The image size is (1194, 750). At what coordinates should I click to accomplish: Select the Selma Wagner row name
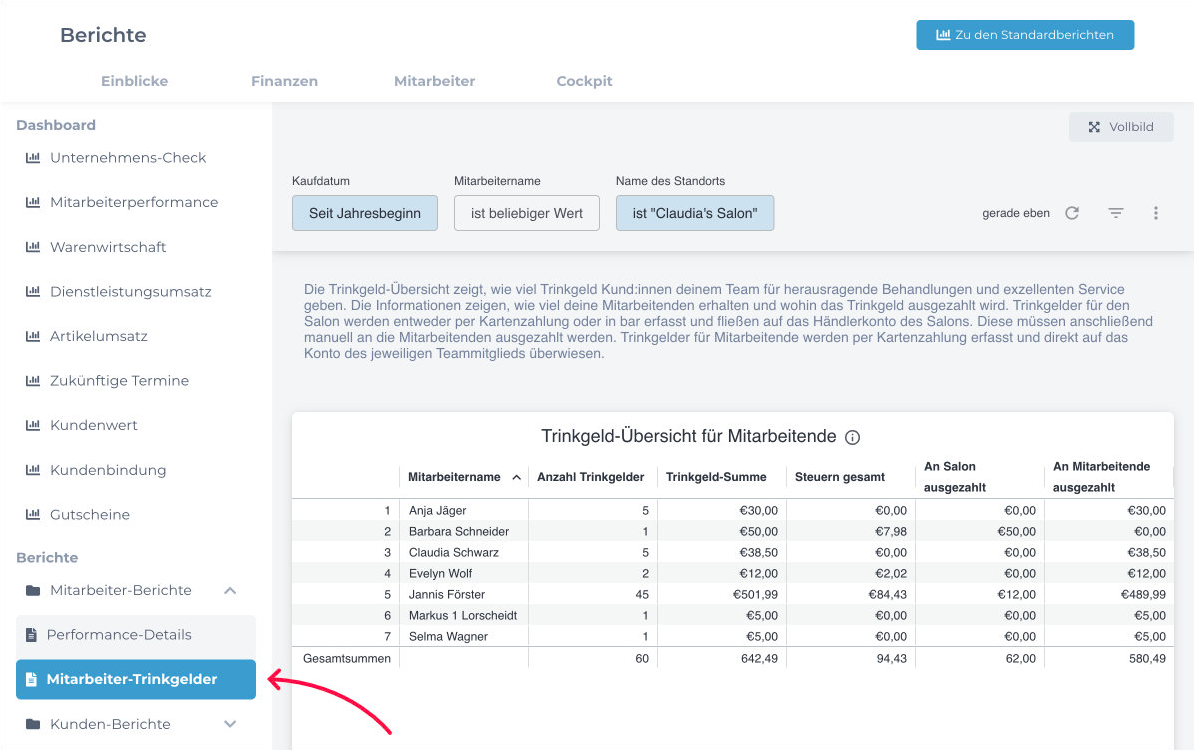click(449, 637)
